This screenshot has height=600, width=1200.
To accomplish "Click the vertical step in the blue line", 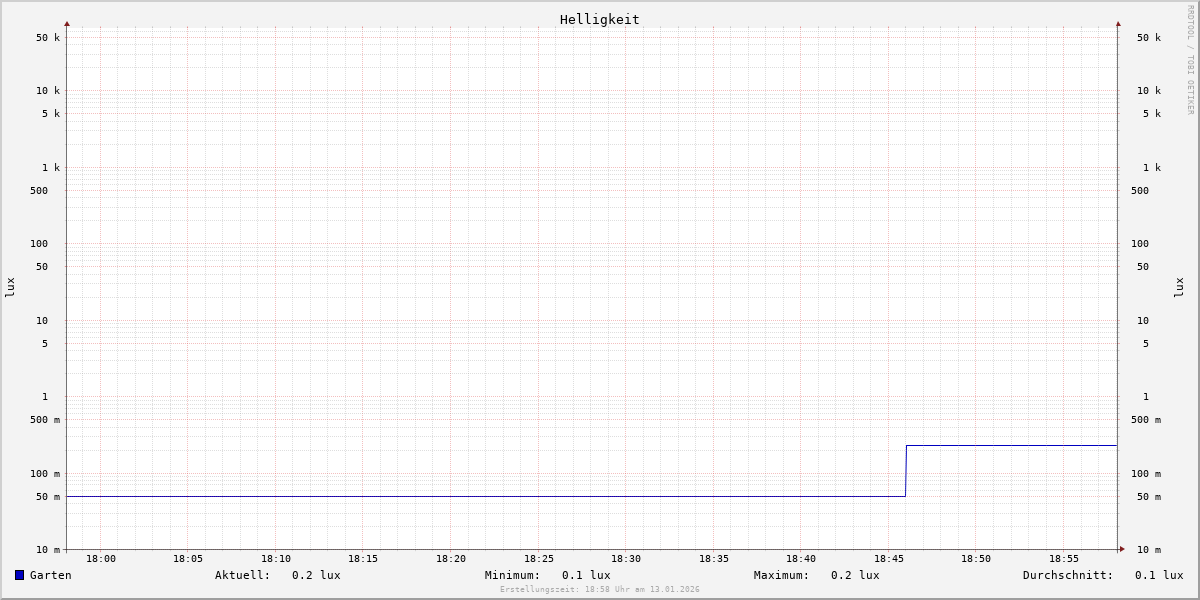I will pos(906,470).
